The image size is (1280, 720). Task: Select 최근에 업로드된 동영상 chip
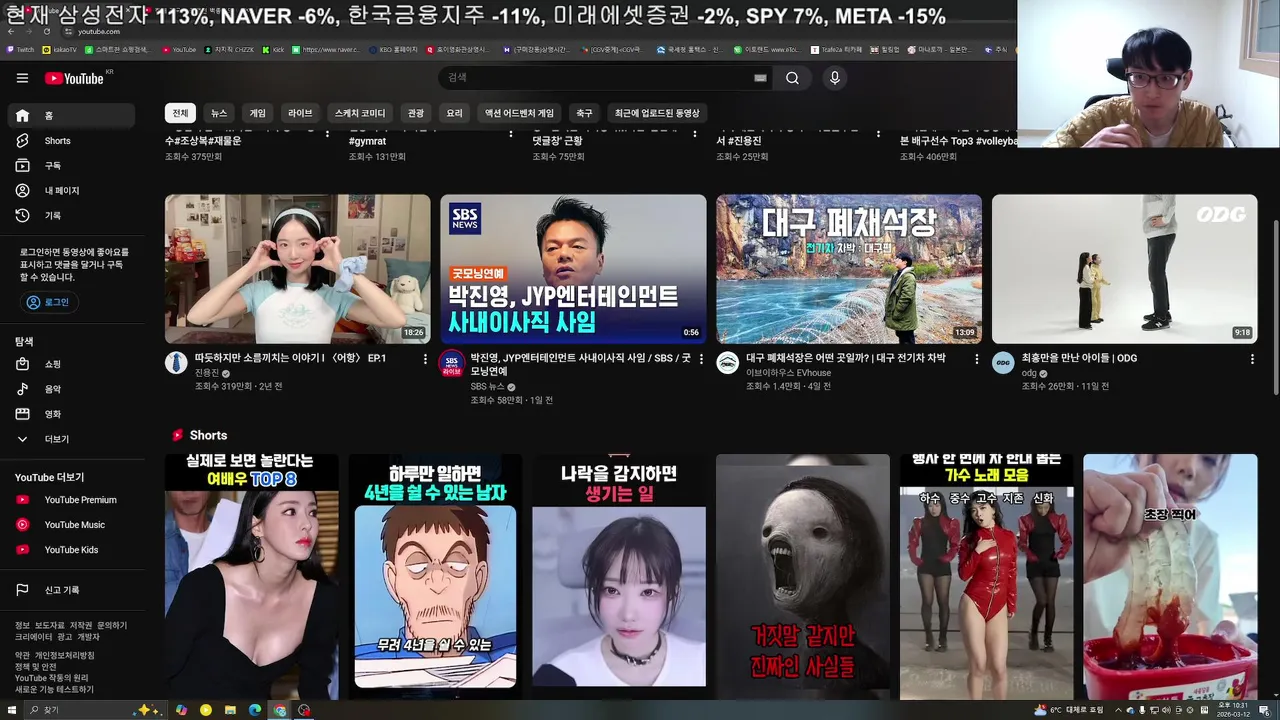[657, 113]
